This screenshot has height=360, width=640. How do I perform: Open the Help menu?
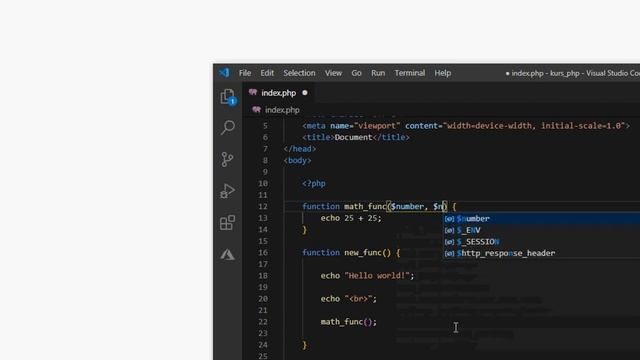442,73
